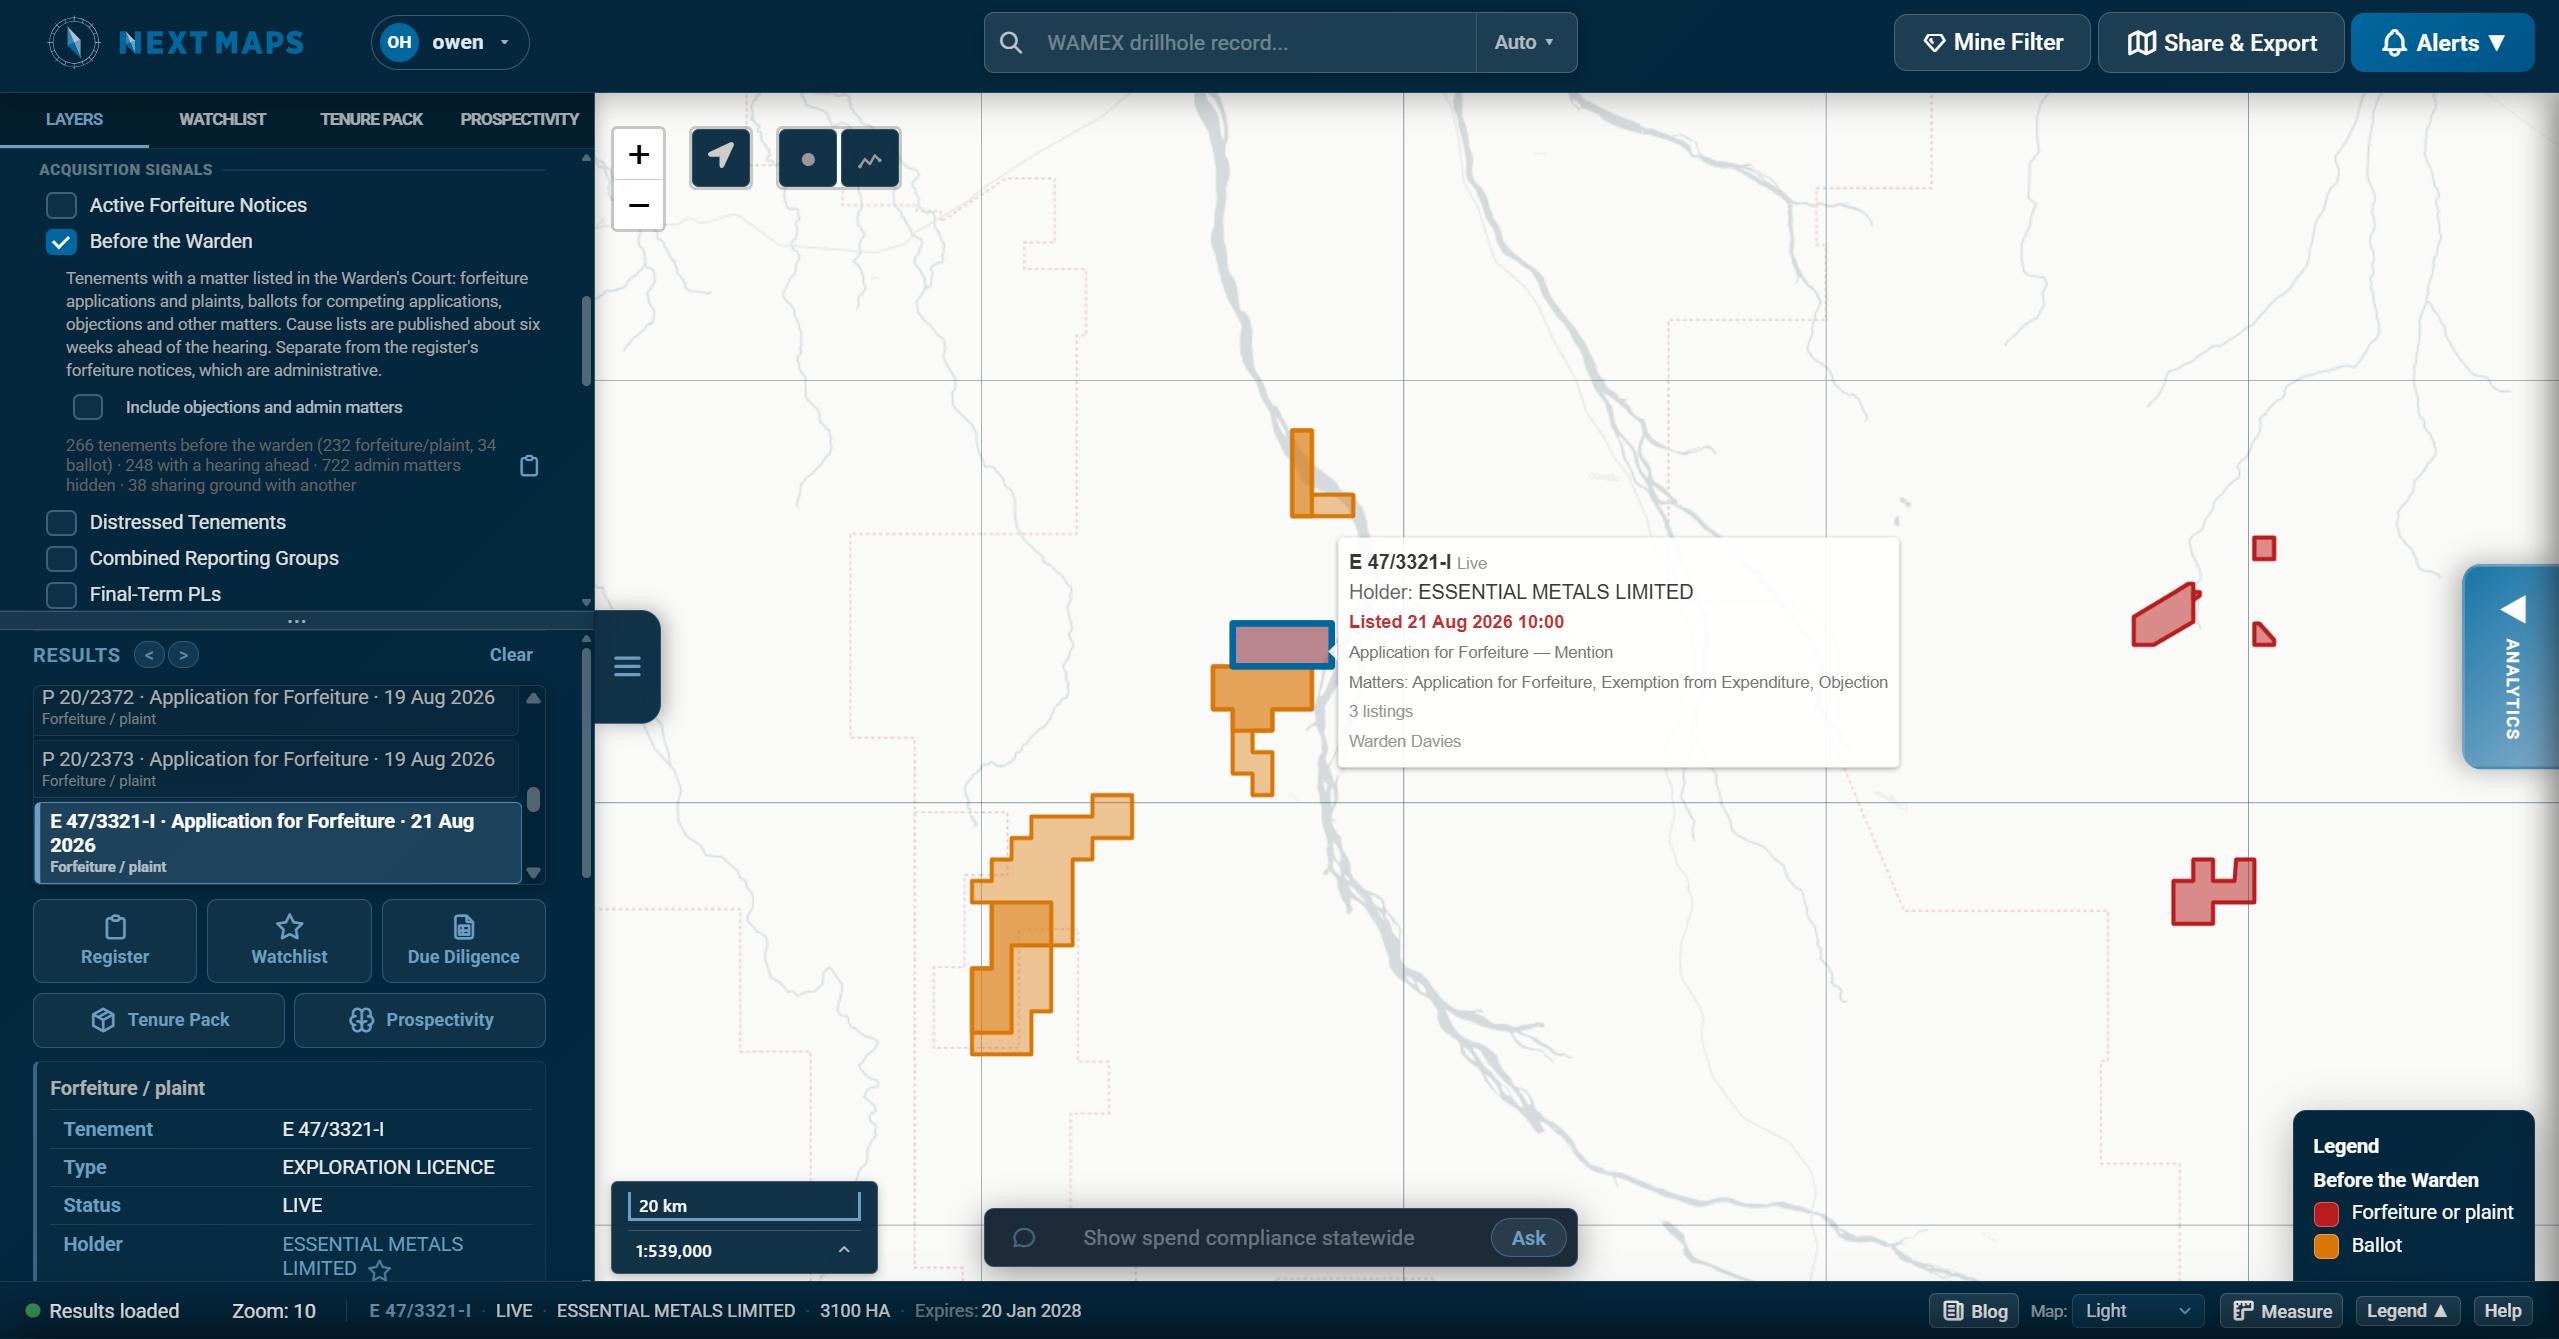This screenshot has width=2559, height=1339.
Task: Click the panel resize handle dots
Action: [x=297, y=621]
